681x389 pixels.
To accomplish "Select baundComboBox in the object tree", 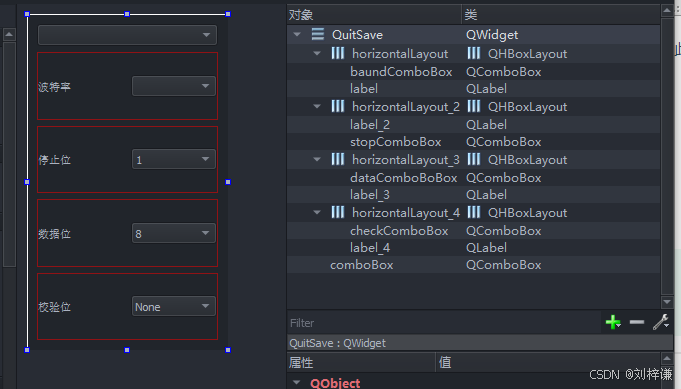I will coord(401,72).
